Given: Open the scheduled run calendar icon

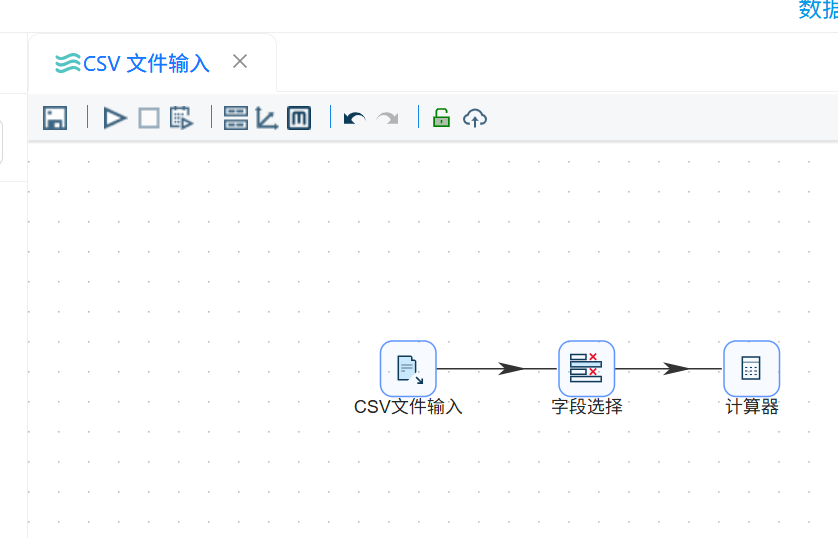Looking at the screenshot, I should click(181, 118).
